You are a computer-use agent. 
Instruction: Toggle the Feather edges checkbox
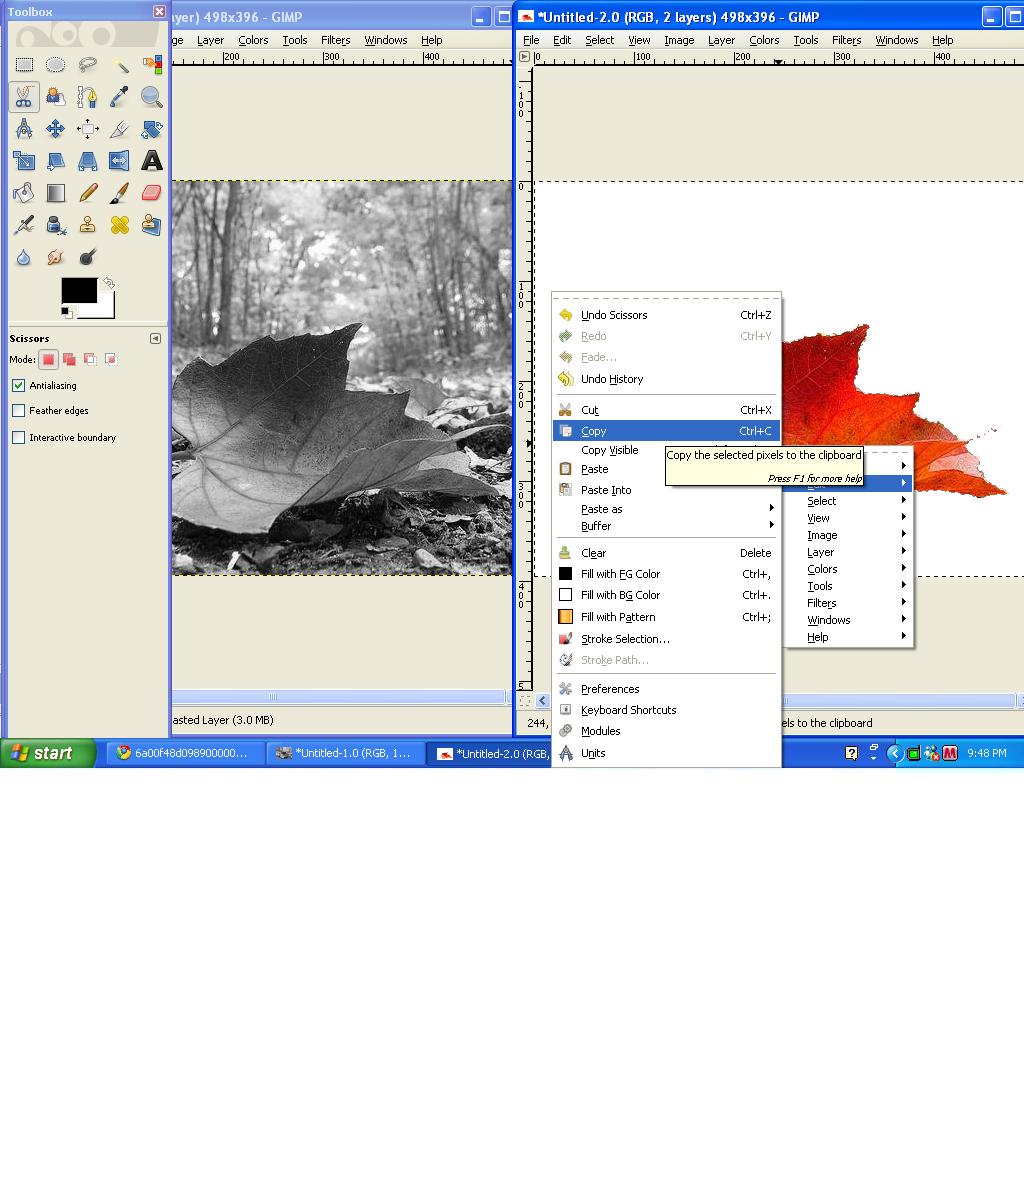(19, 411)
